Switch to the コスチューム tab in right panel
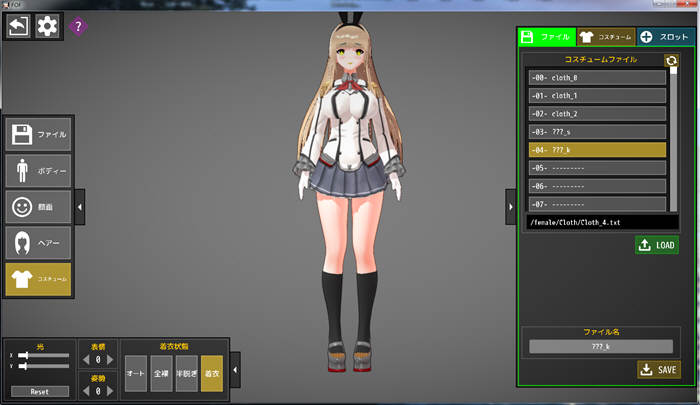This screenshot has height=405, width=700. coord(605,37)
